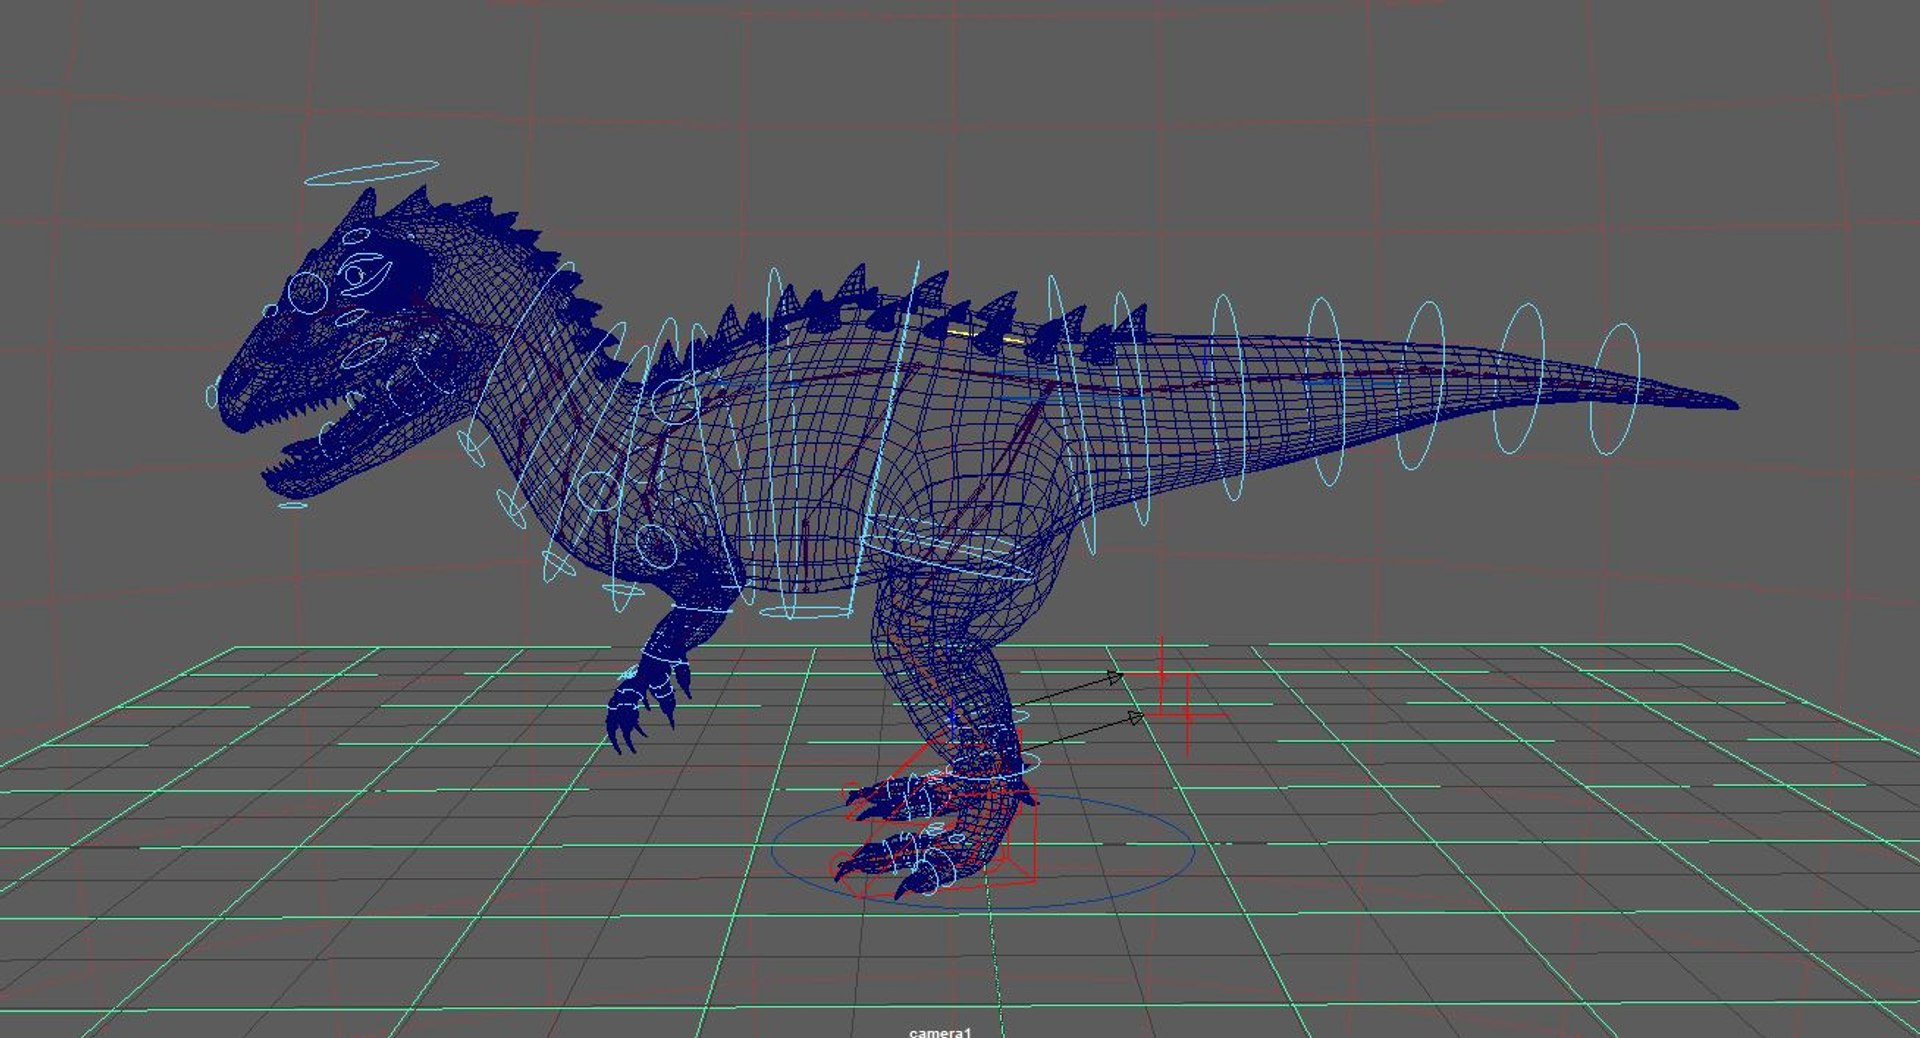The image size is (1920, 1038).
Task: Select the tail ring control nearest the tail tip
Action: [x=1614, y=389]
